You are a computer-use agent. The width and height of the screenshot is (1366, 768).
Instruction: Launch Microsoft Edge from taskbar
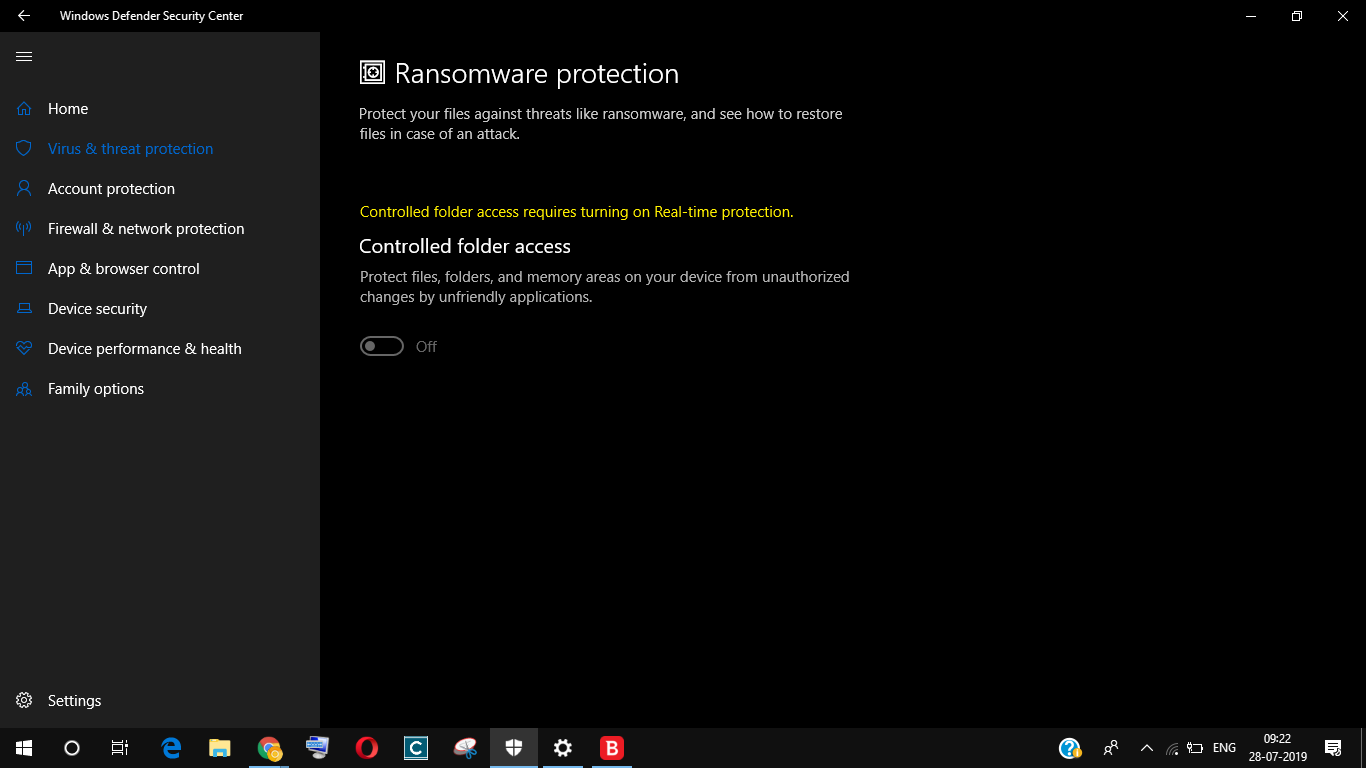(172, 748)
